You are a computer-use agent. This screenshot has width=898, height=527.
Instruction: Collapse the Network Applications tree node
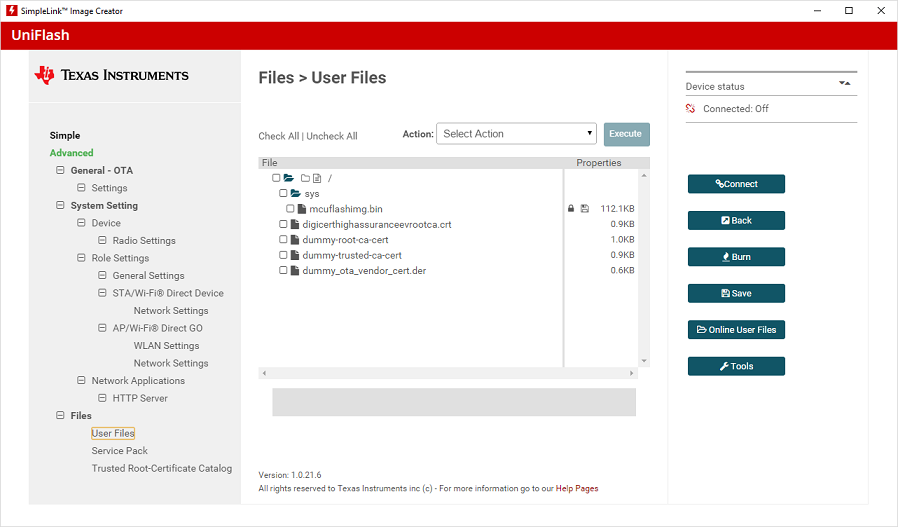point(81,380)
